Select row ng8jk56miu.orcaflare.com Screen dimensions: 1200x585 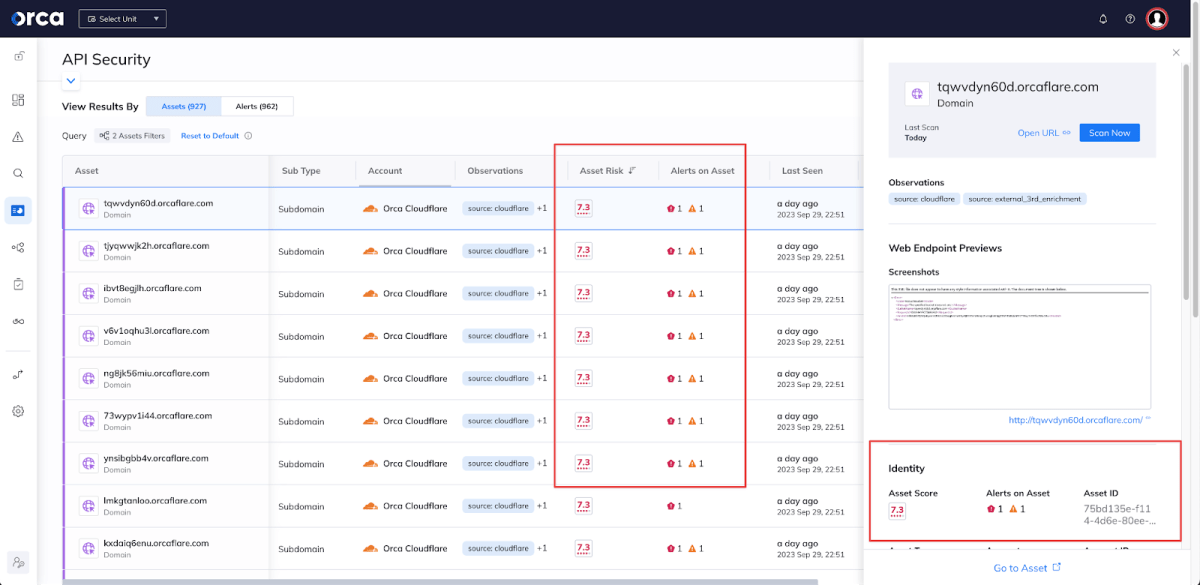tap(462, 378)
